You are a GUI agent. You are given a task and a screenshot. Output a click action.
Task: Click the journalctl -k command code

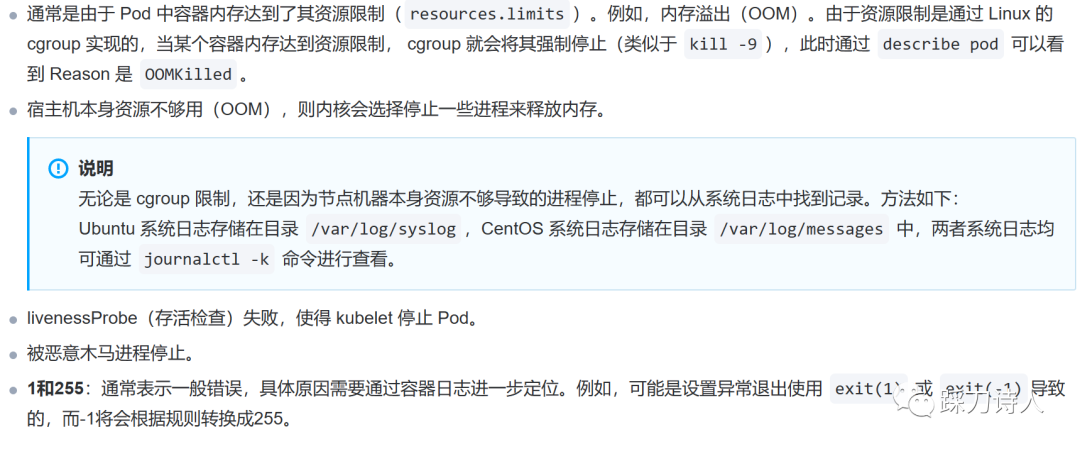[x=207, y=260]
